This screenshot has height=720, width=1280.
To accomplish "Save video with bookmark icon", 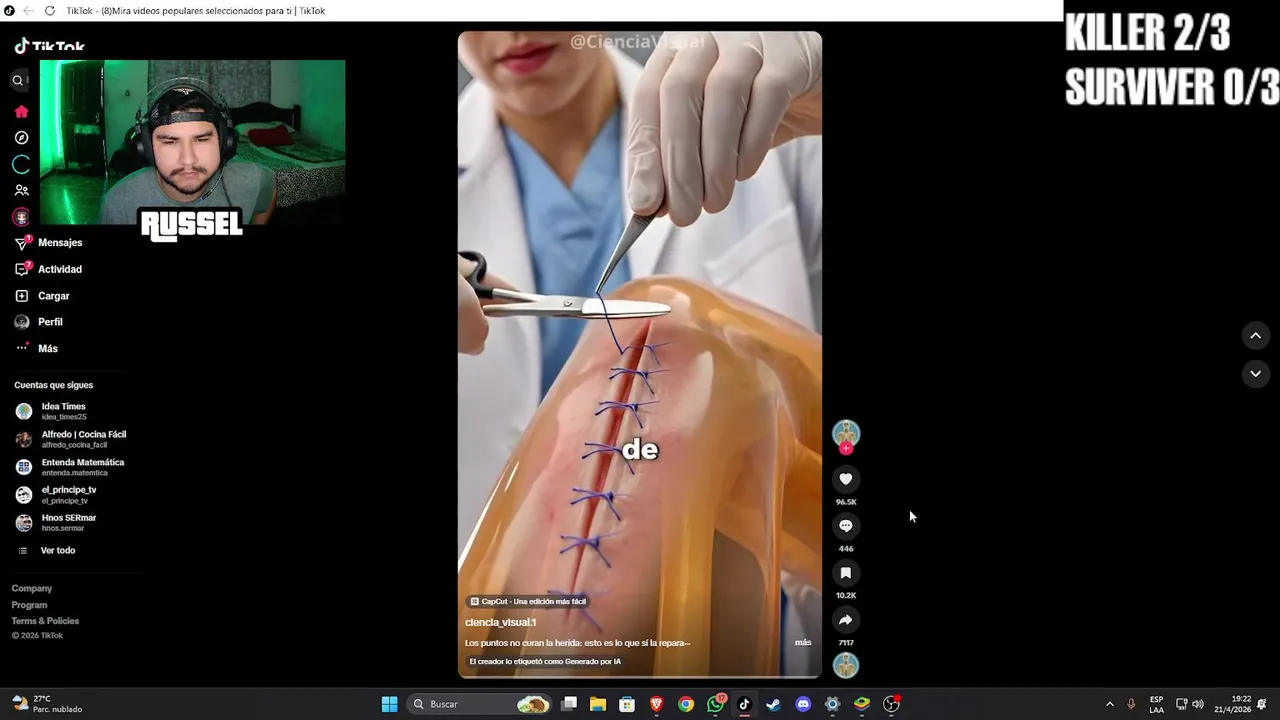I will pos(846,573).
